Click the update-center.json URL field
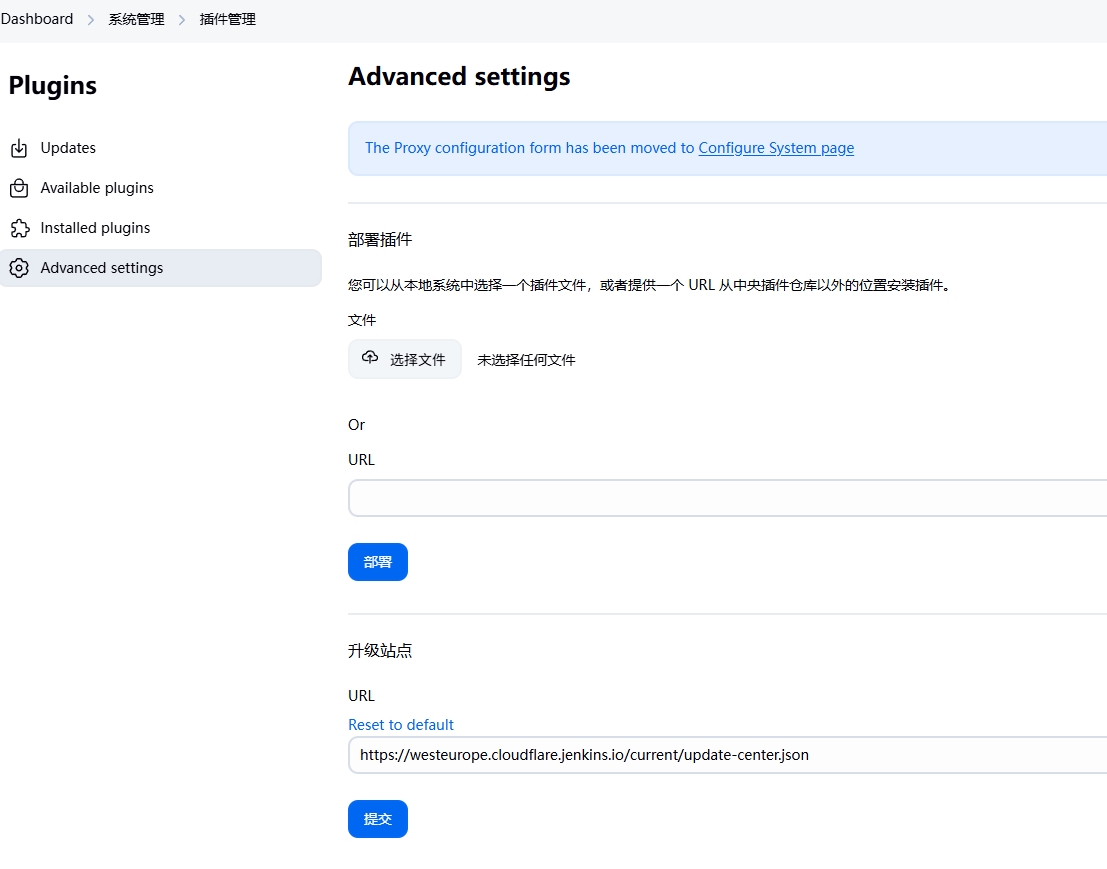 [x=727, y=755]
